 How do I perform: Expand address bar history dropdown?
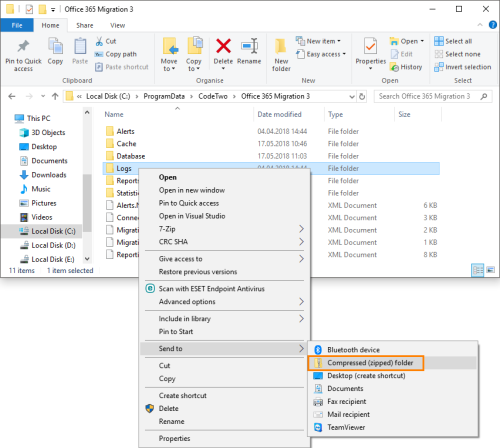[352, 97]
